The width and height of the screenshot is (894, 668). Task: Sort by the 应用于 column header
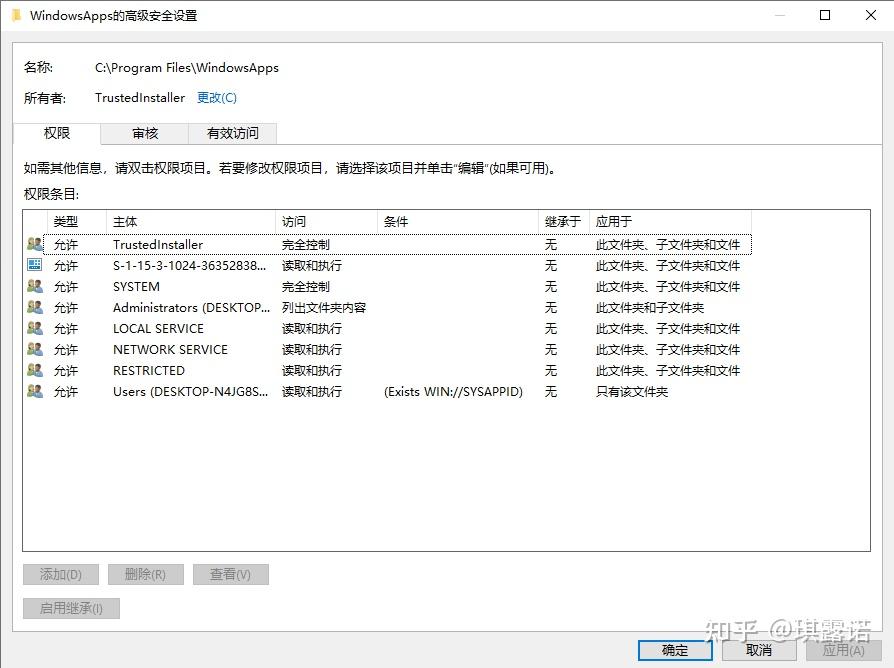pos(670,222)
